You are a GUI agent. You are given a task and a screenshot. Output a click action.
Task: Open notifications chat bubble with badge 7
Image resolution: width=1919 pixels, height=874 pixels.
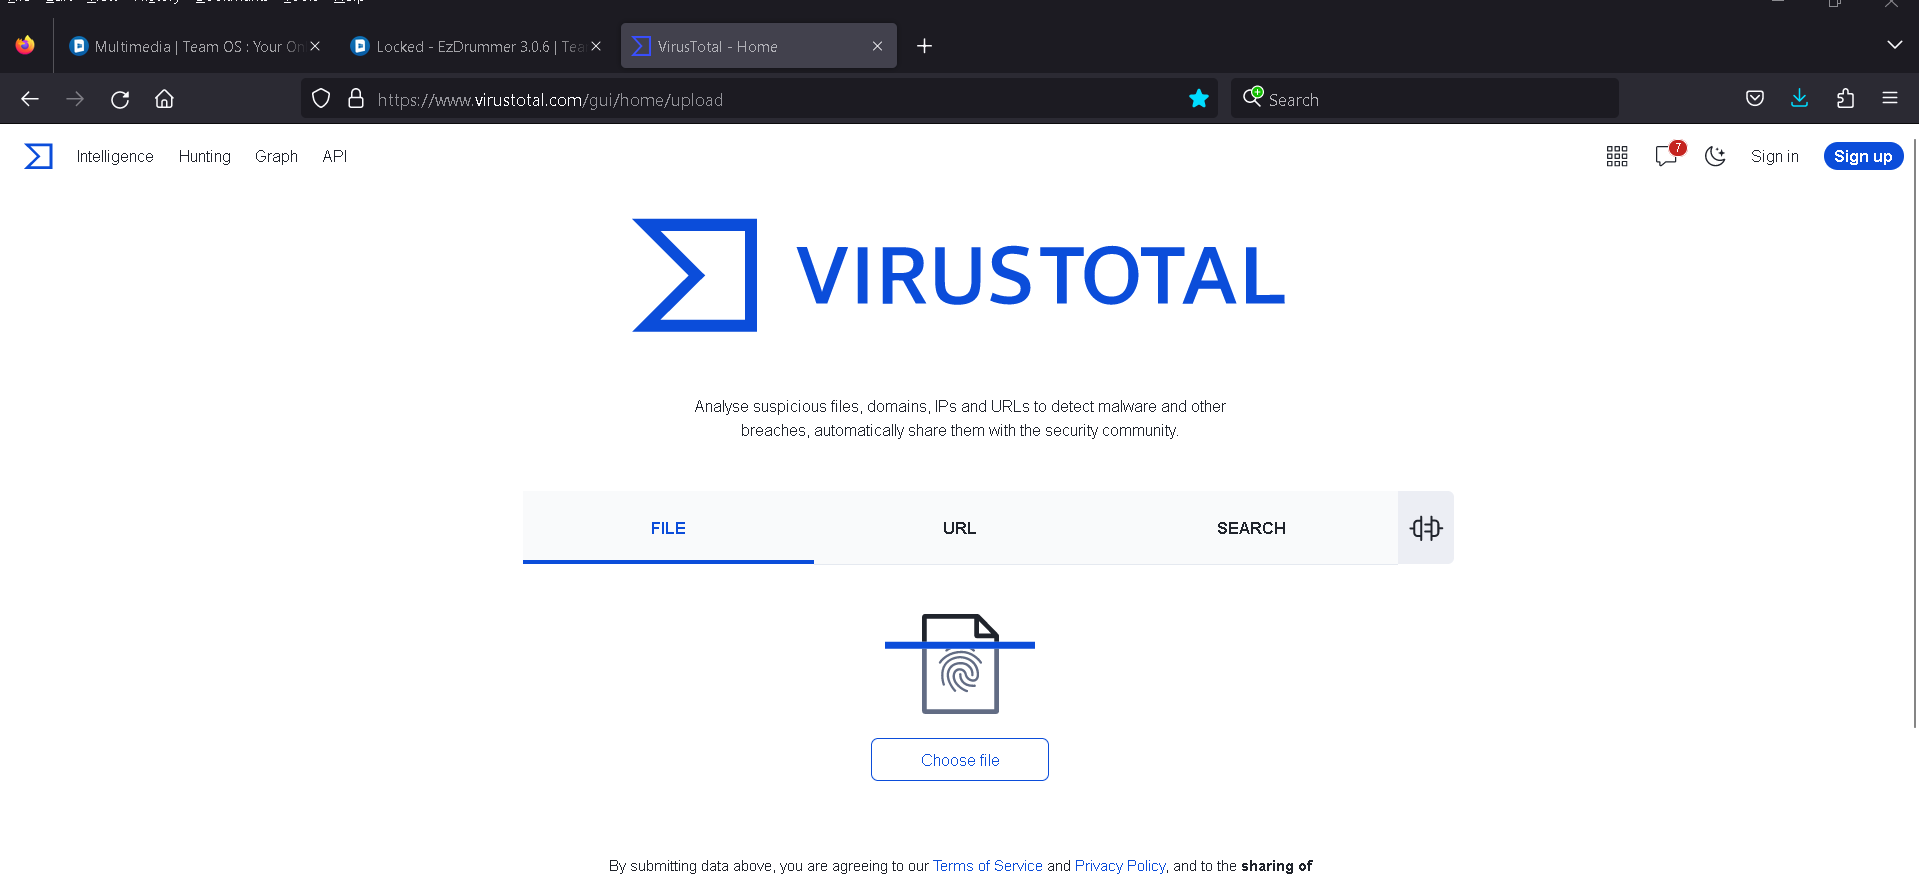[x=1667, y=155]
